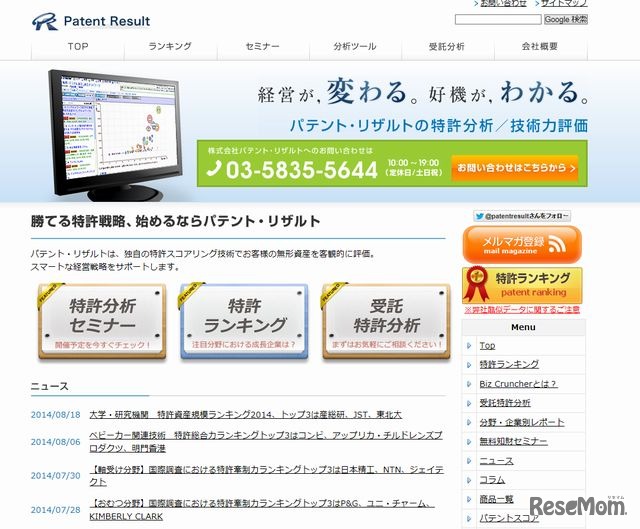
Task: Open the 【おむつ分野】 ranking news article
Action: click(262, 510)
